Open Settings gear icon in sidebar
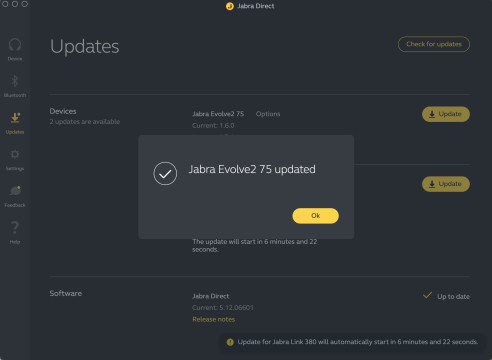The height and width of the screenshot is (360, 492). click(15, 154)
